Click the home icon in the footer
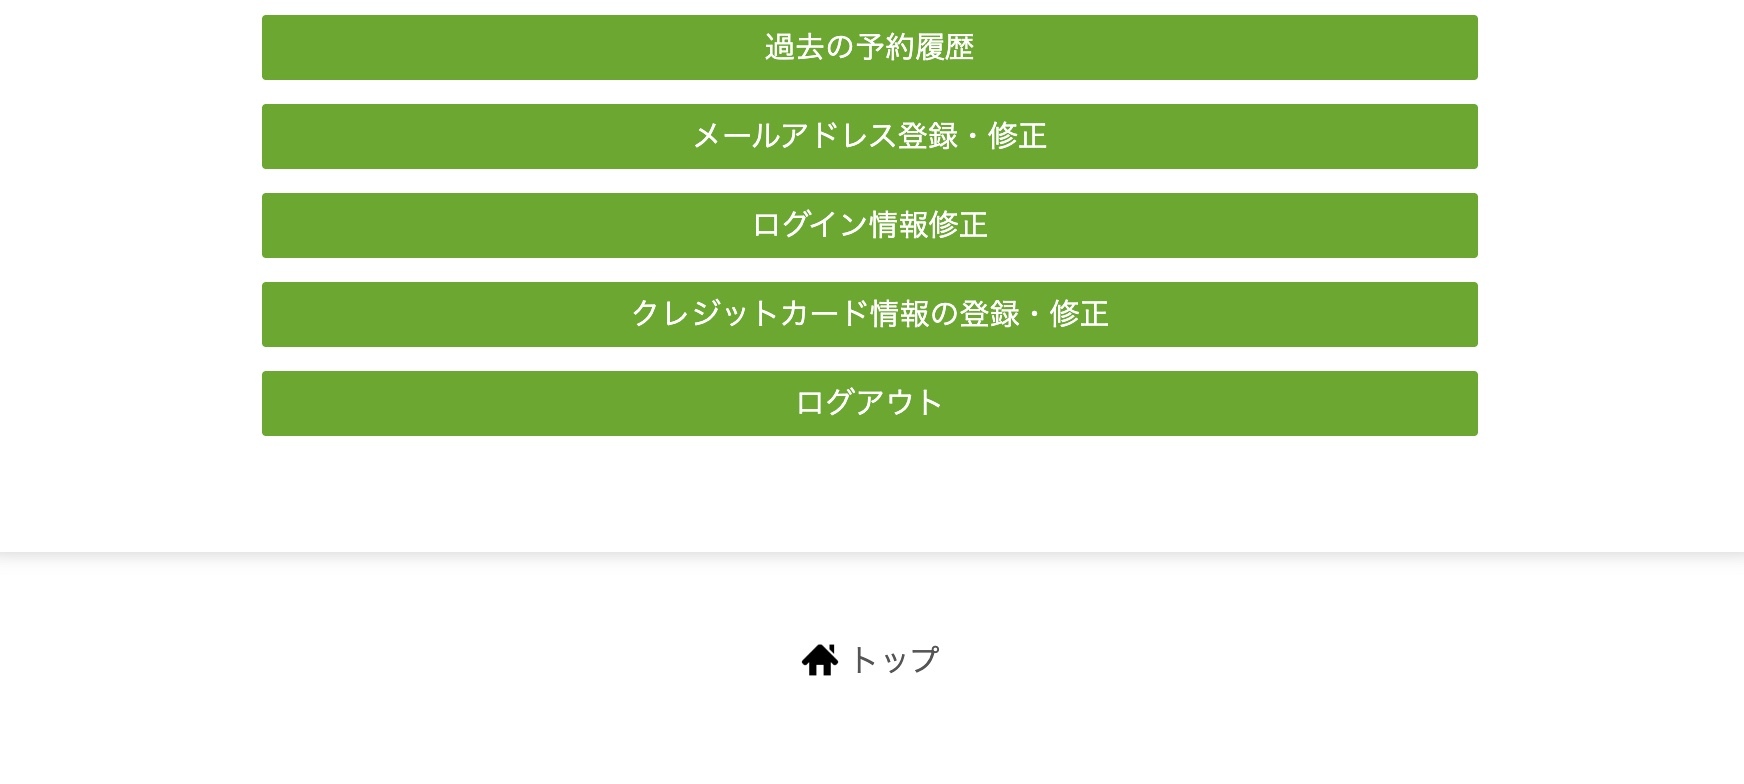 [x=819, y=660]
